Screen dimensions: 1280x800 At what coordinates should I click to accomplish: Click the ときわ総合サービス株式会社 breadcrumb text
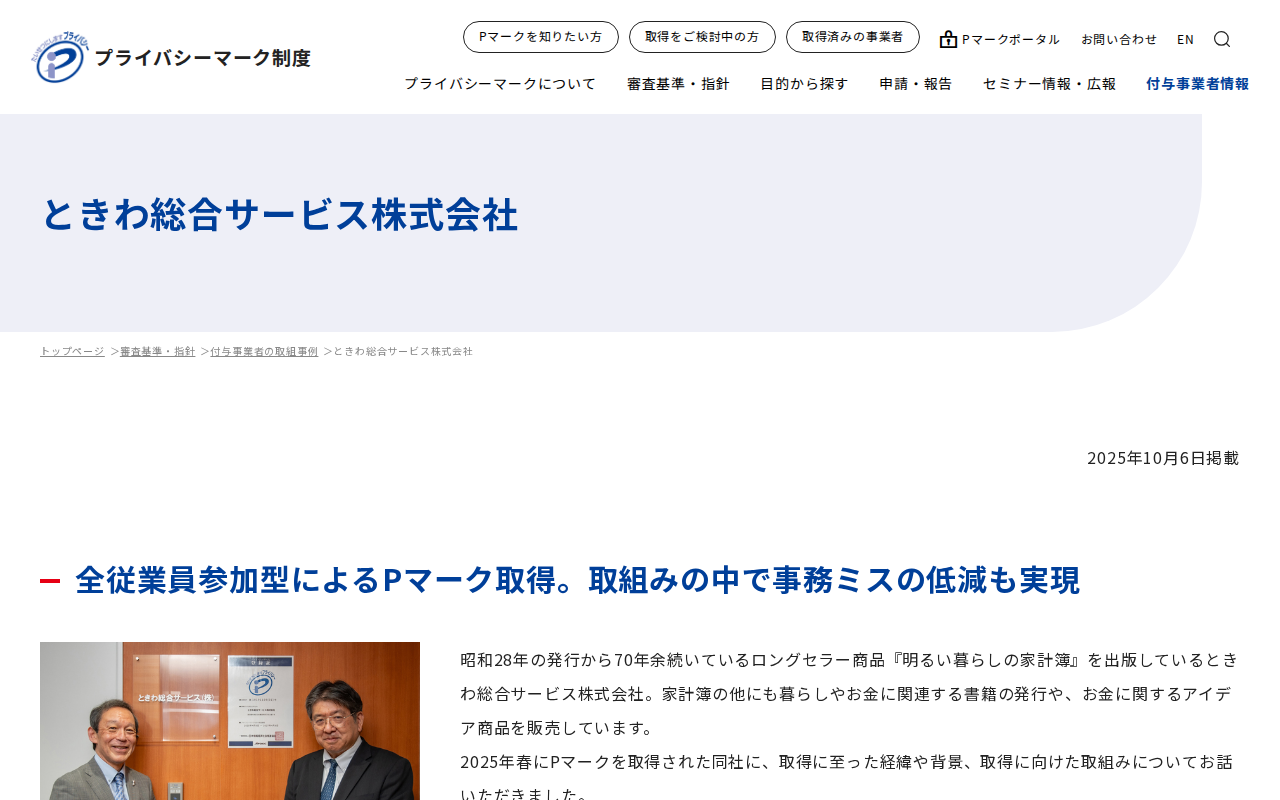tap(403, 352)
